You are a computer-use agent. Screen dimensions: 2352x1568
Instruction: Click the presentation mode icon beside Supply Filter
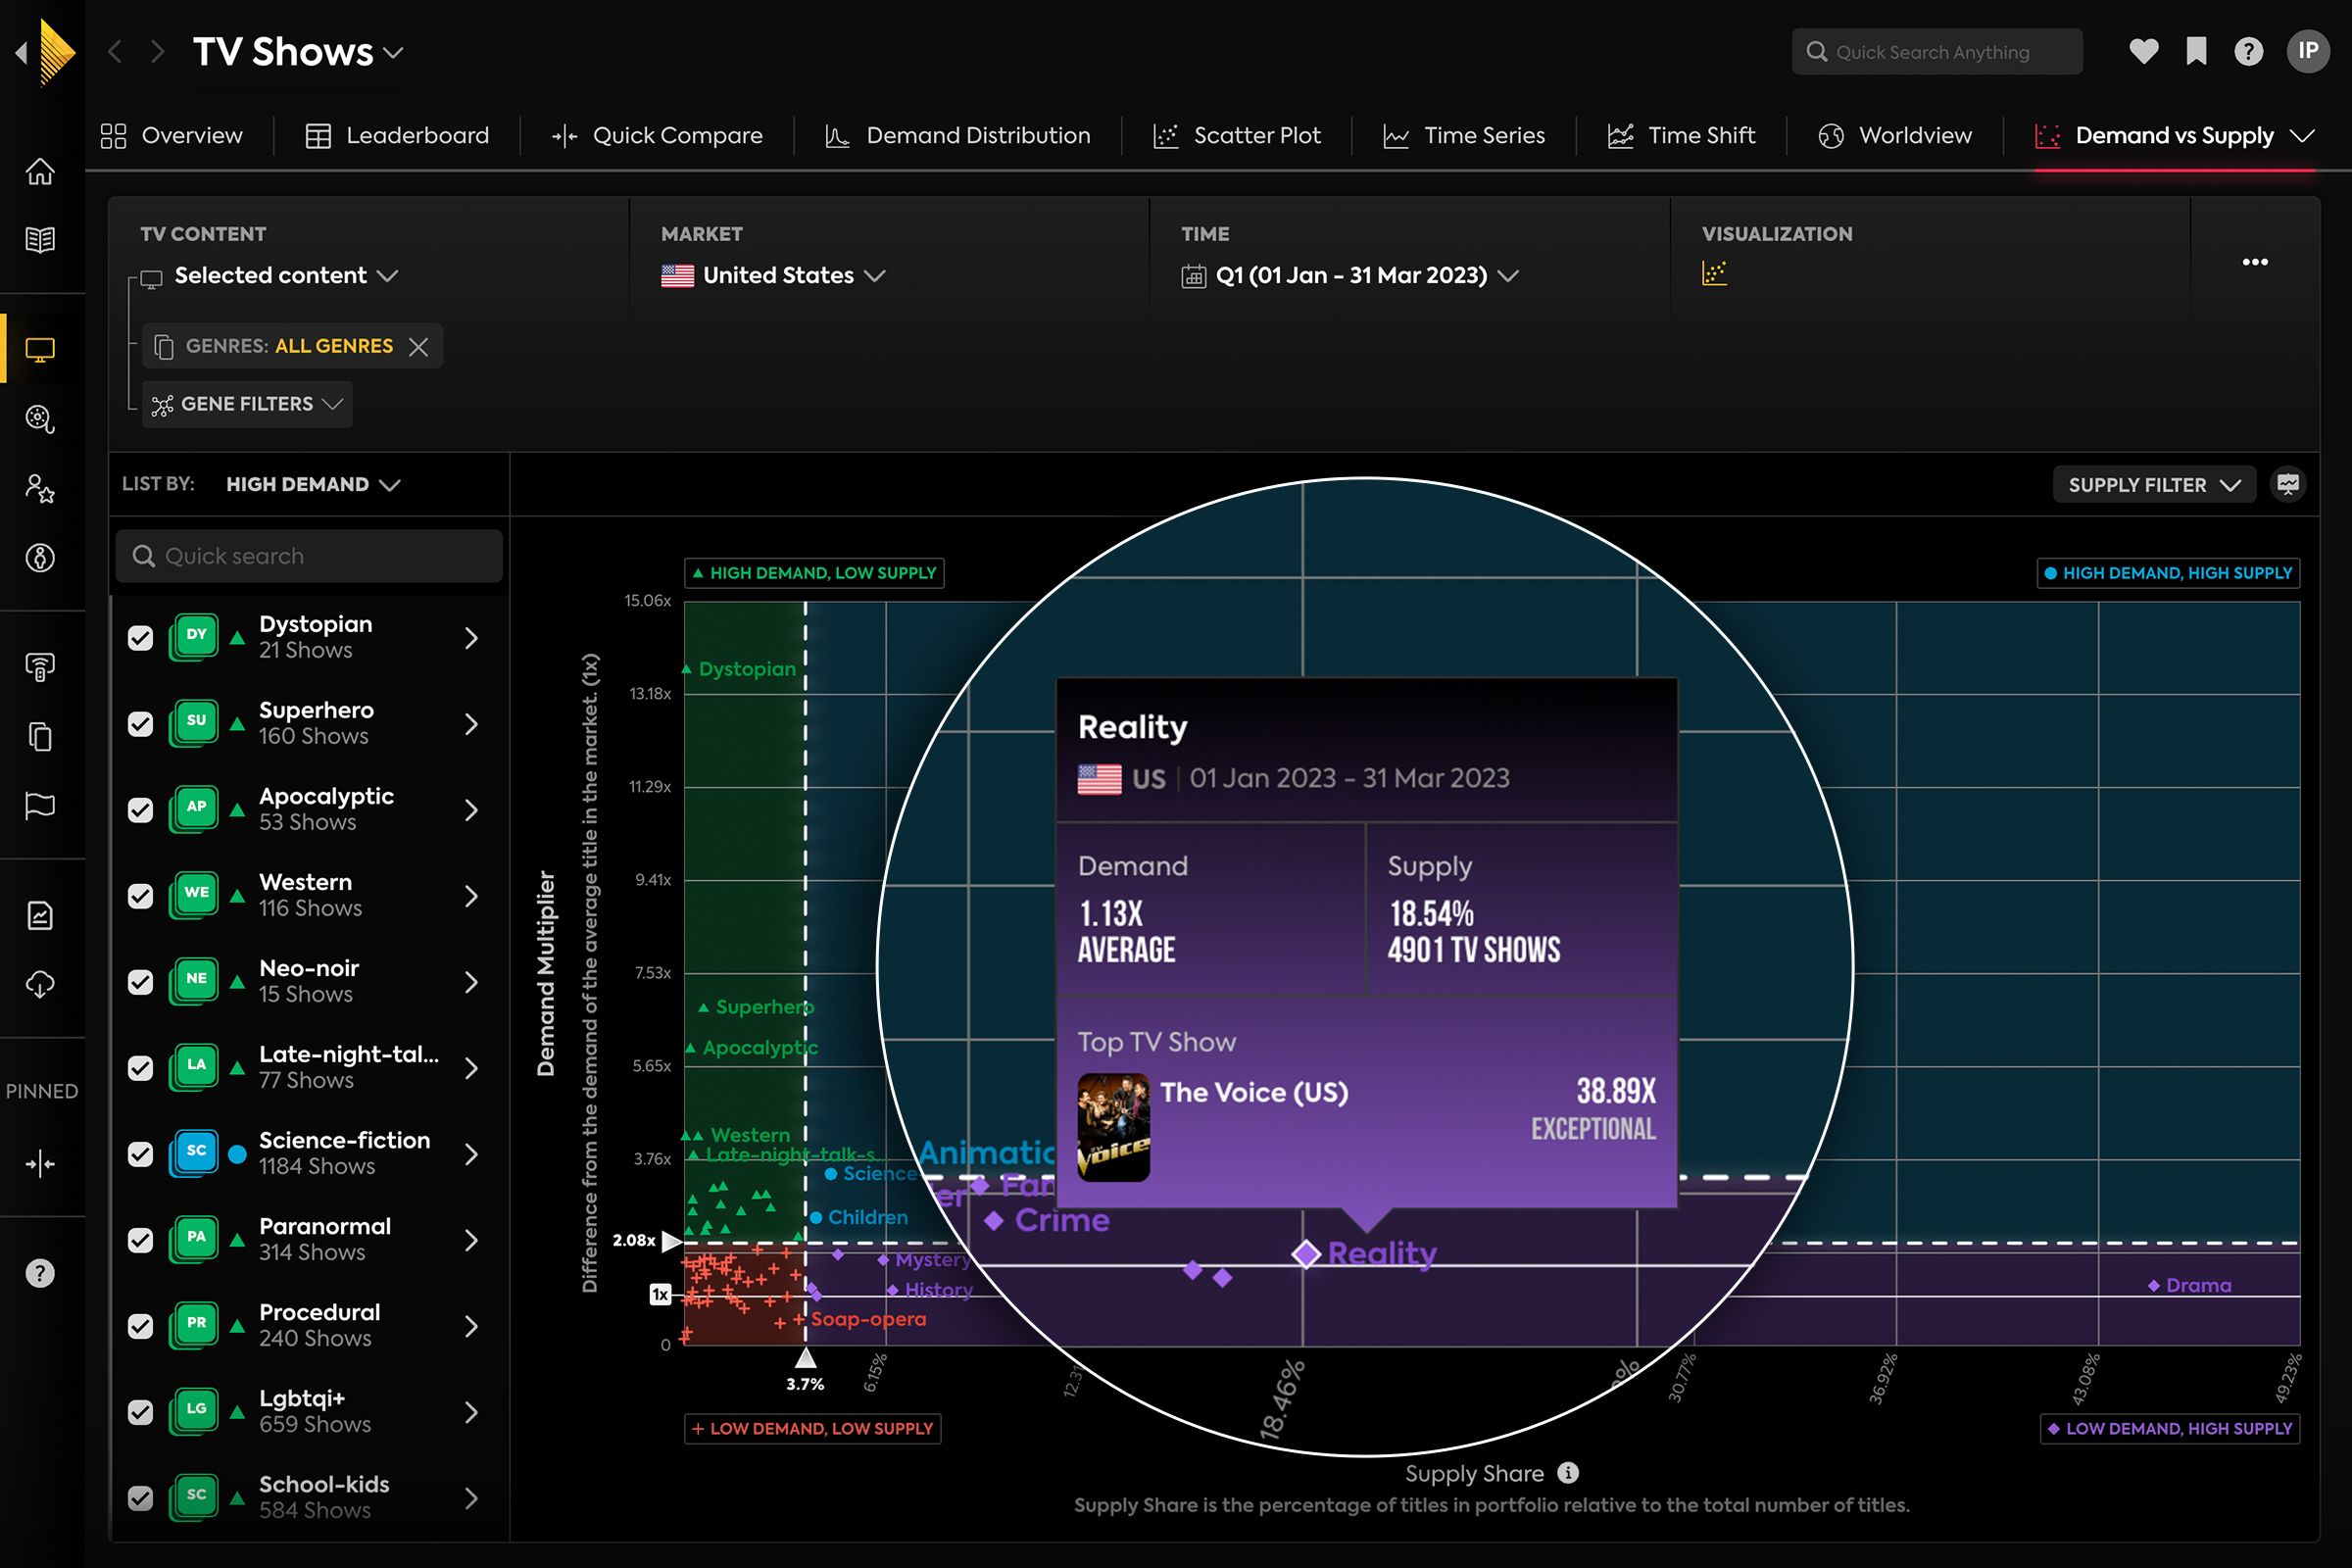tap(2288, 485)
